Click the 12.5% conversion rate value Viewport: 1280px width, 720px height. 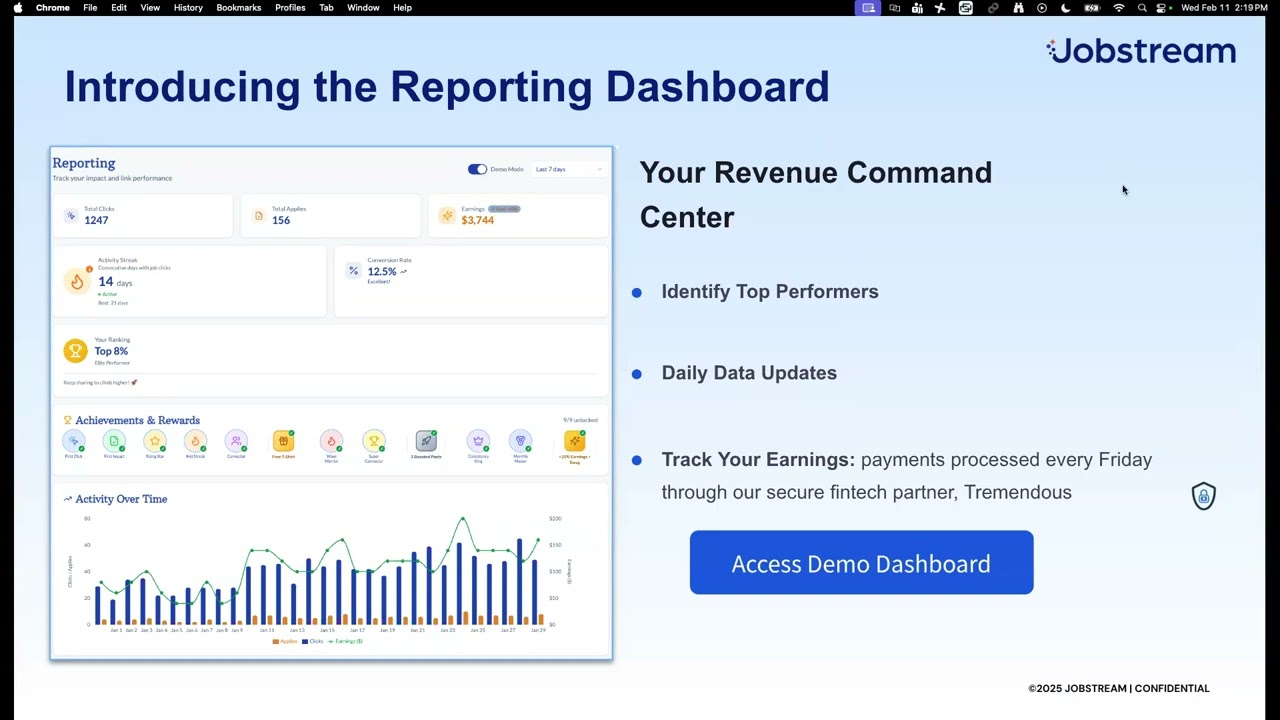click(x=382, y=271)
